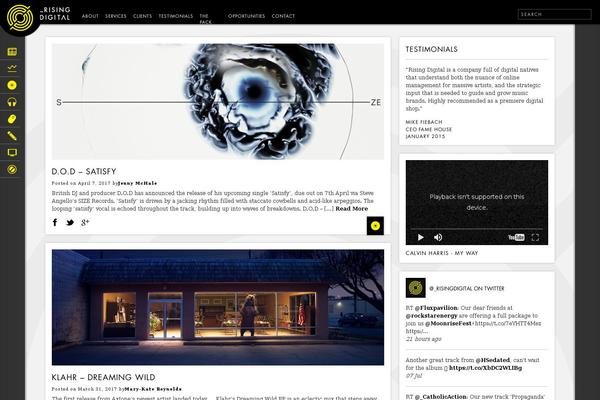Open the Services menu item

click(x=116, y=16)
